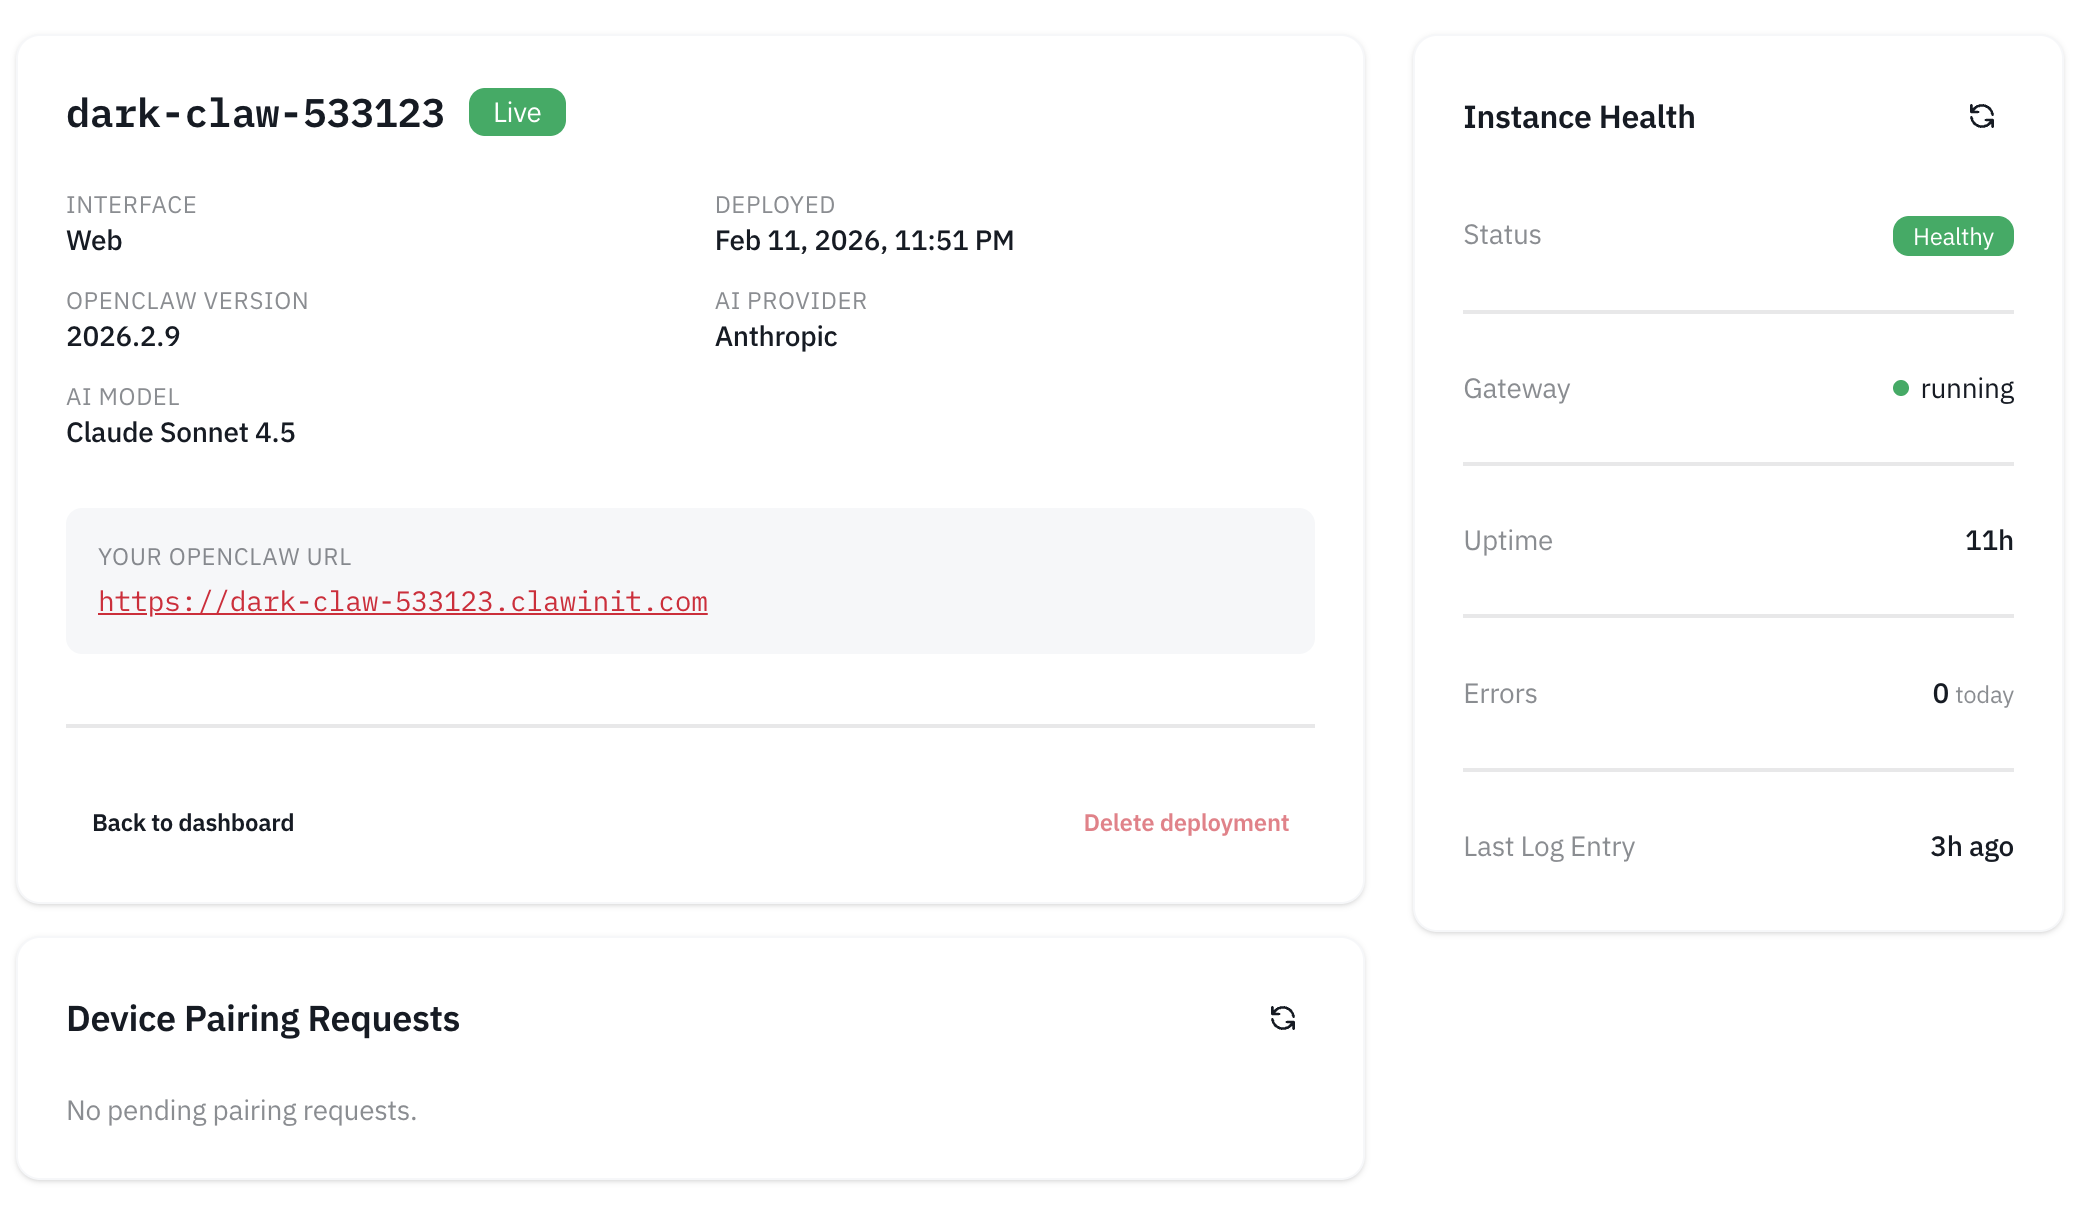
Task: Click the OpenClaw version 2026.2.9
Action: [x=124, y=336]
